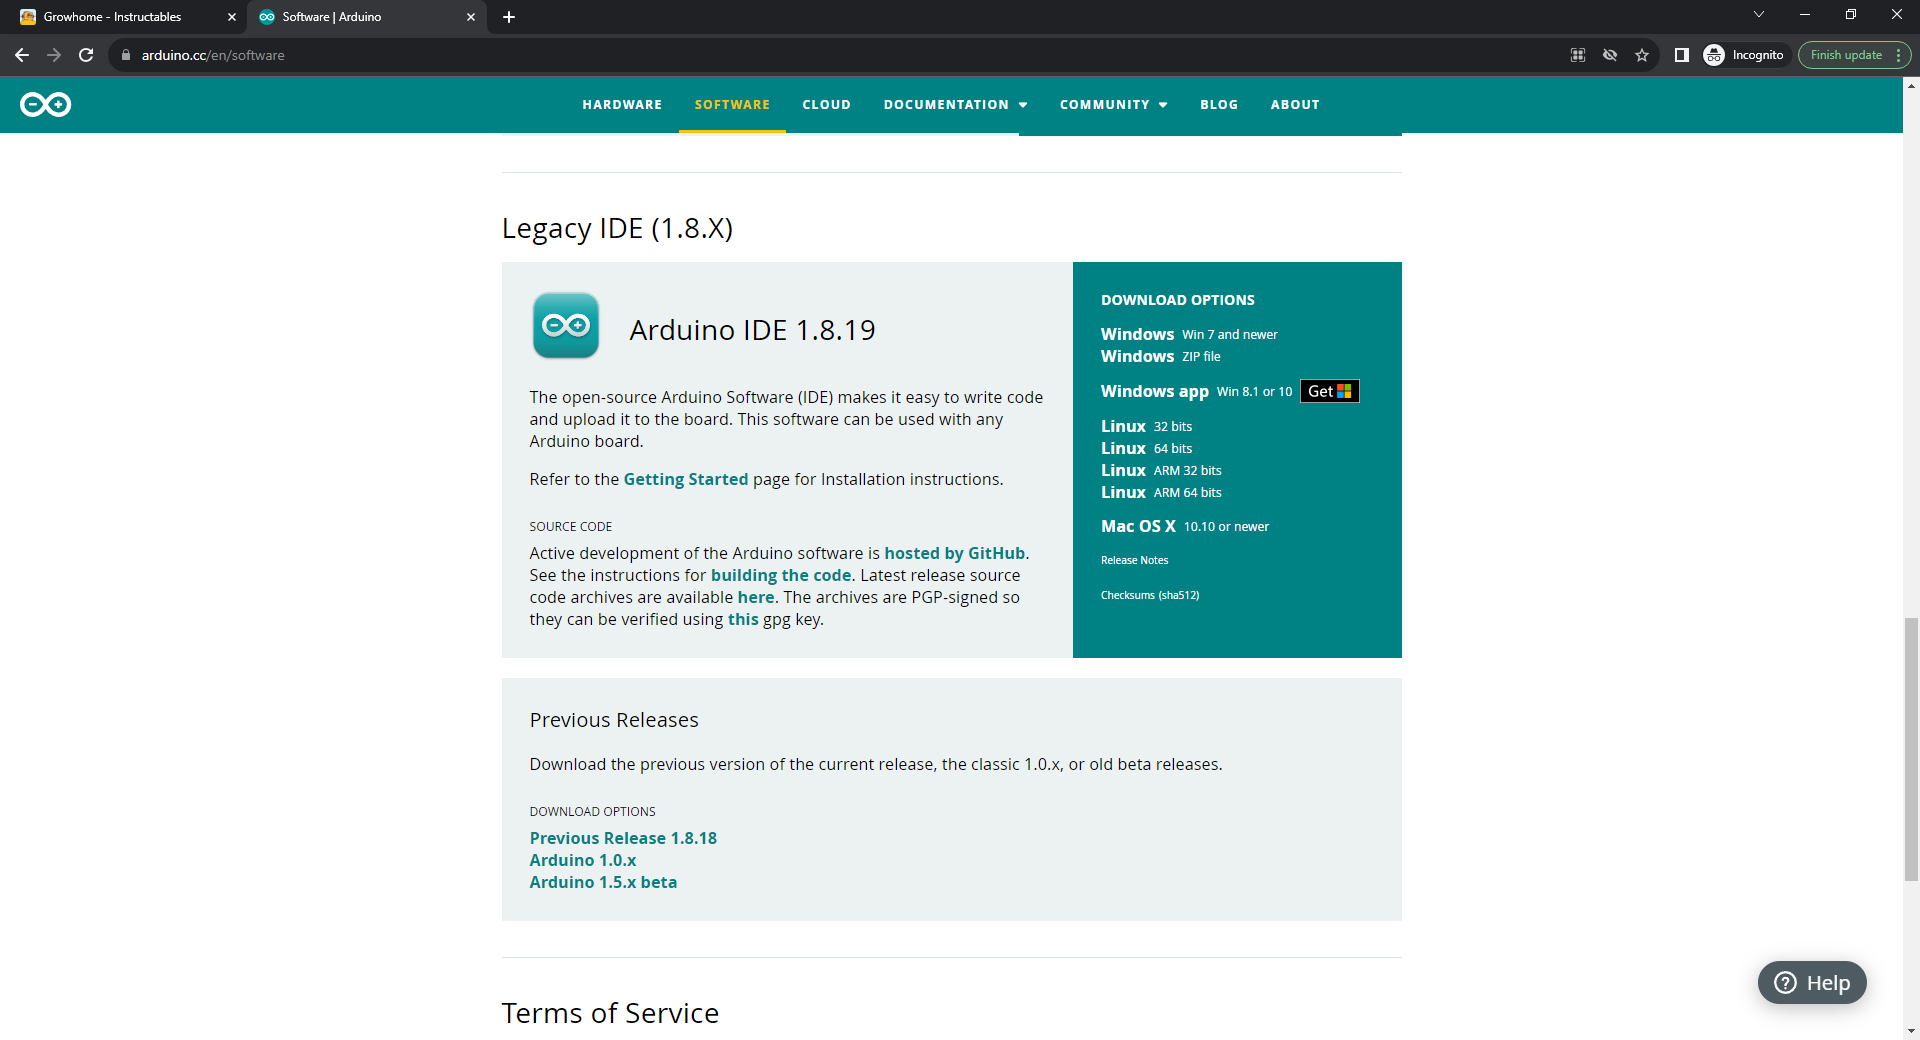Open the Help widget

click(x=1811, y=982)
